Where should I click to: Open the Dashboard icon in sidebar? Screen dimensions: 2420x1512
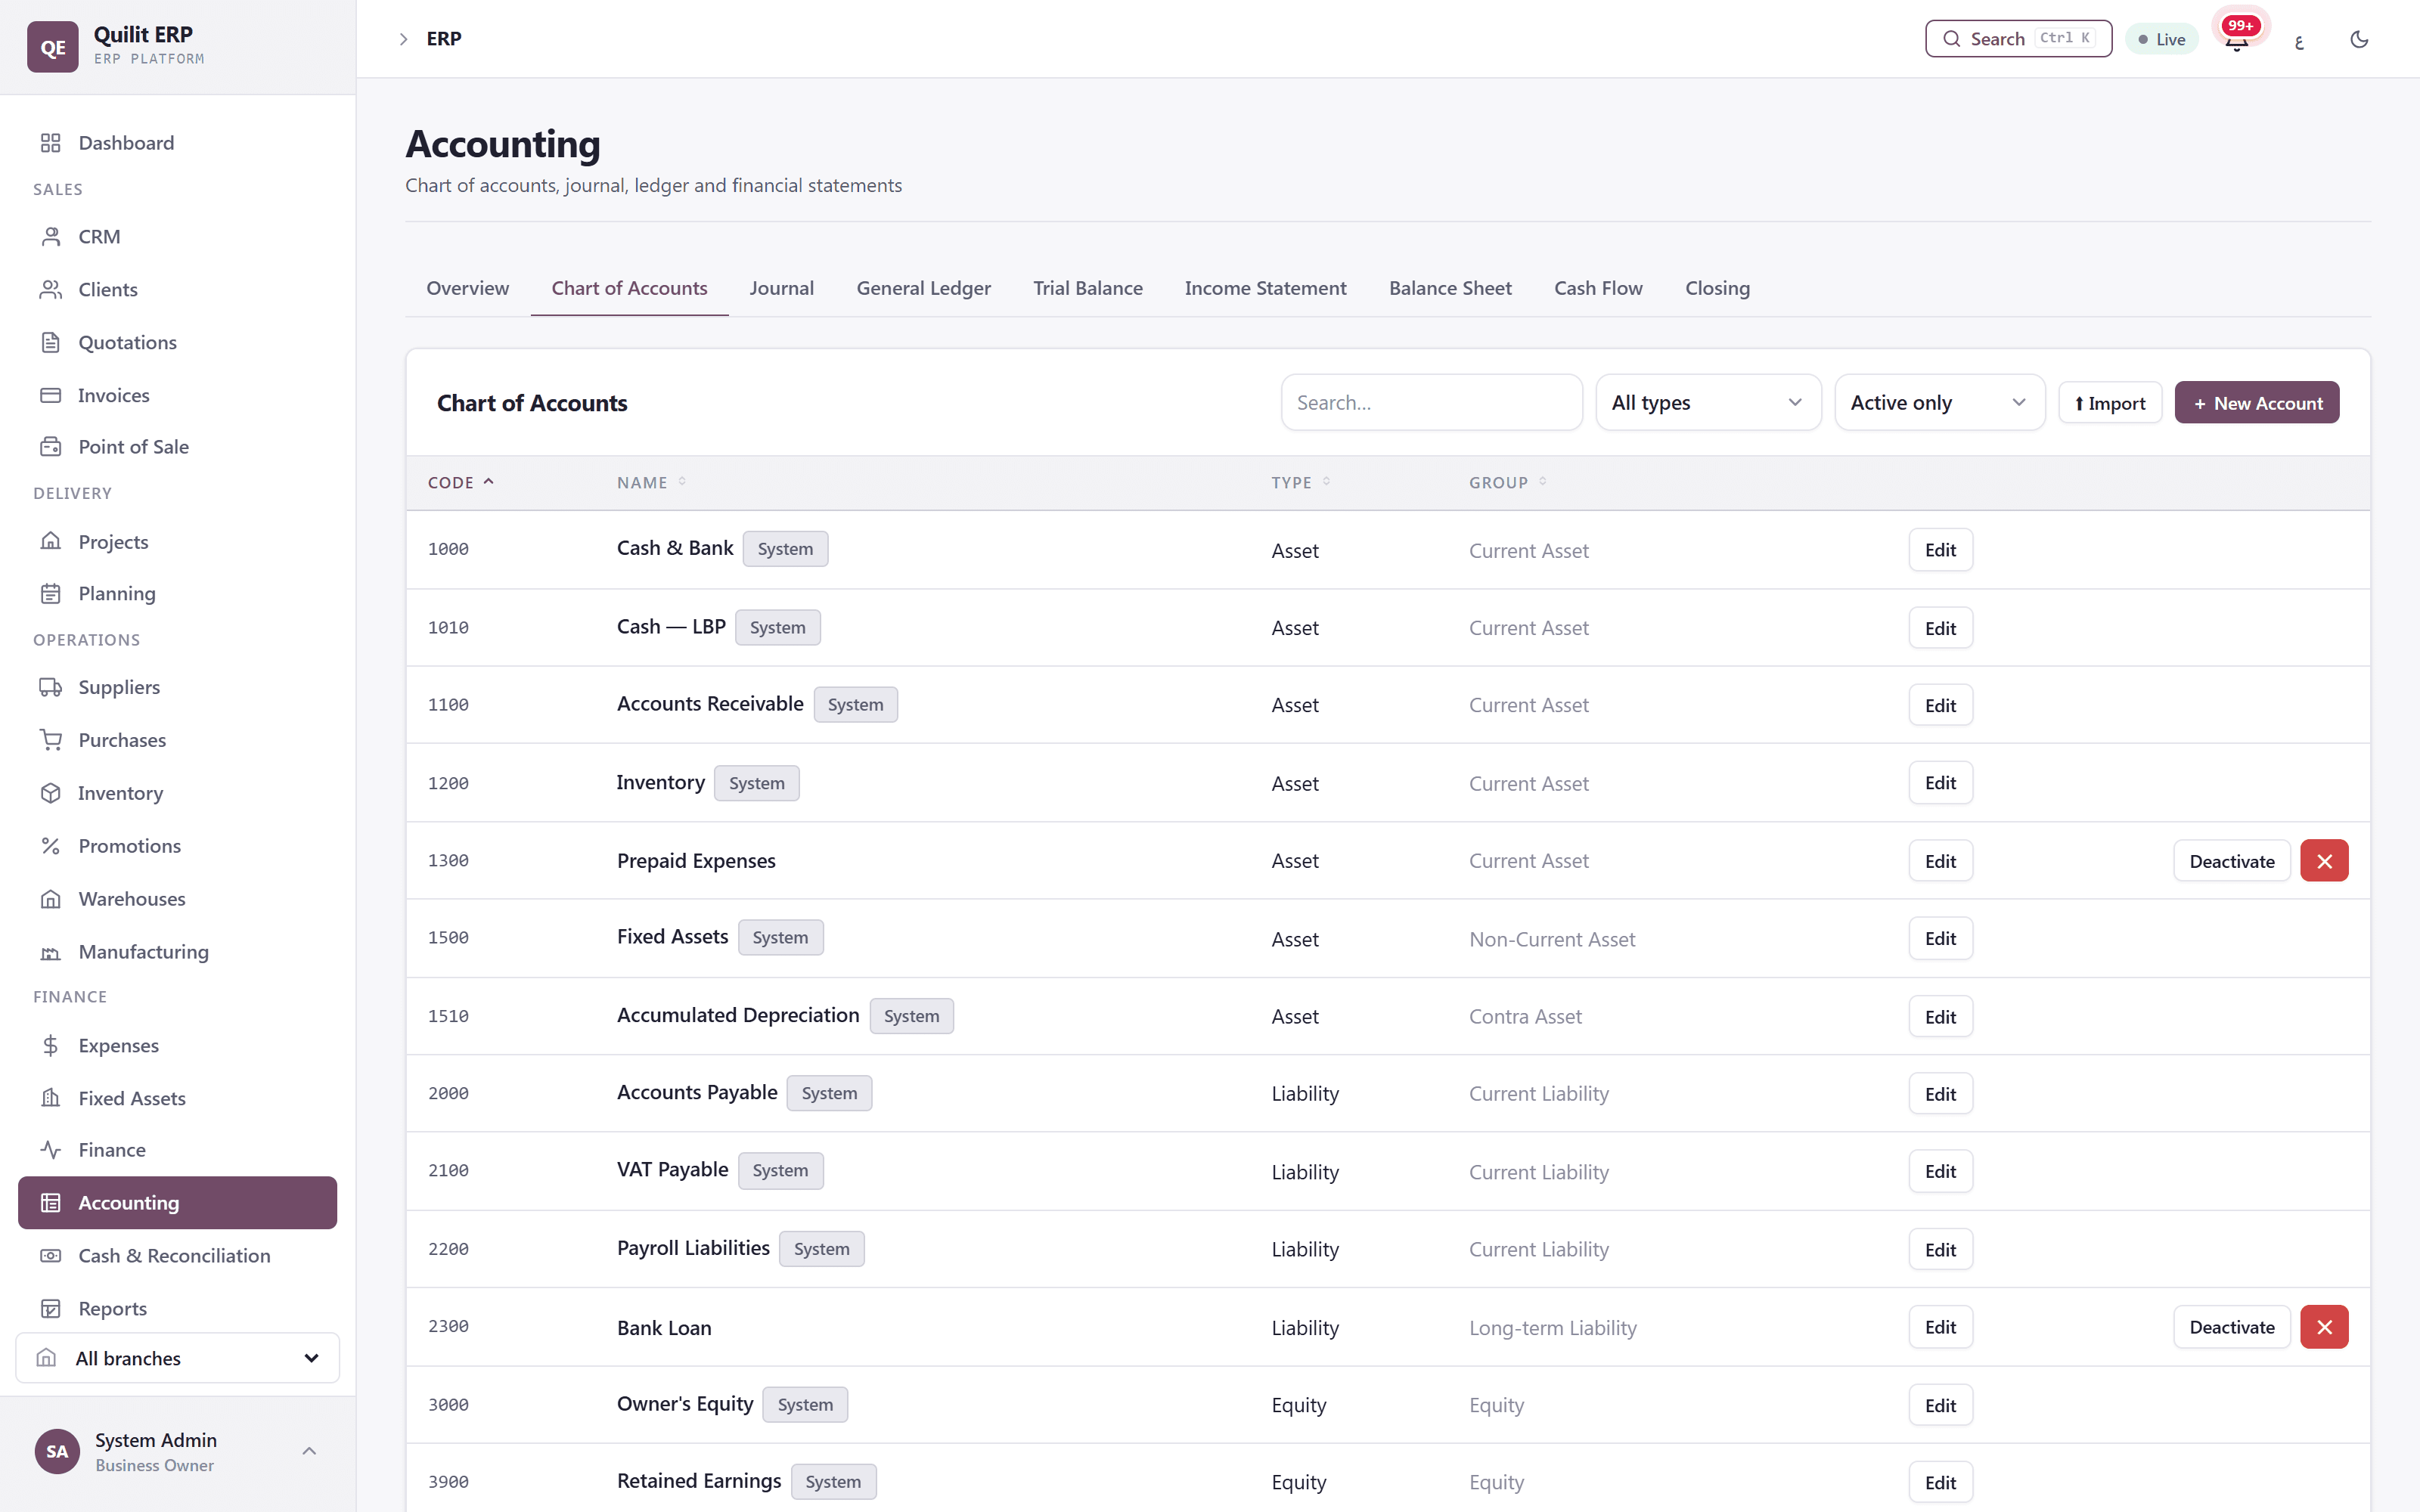(x=50, y=143)
